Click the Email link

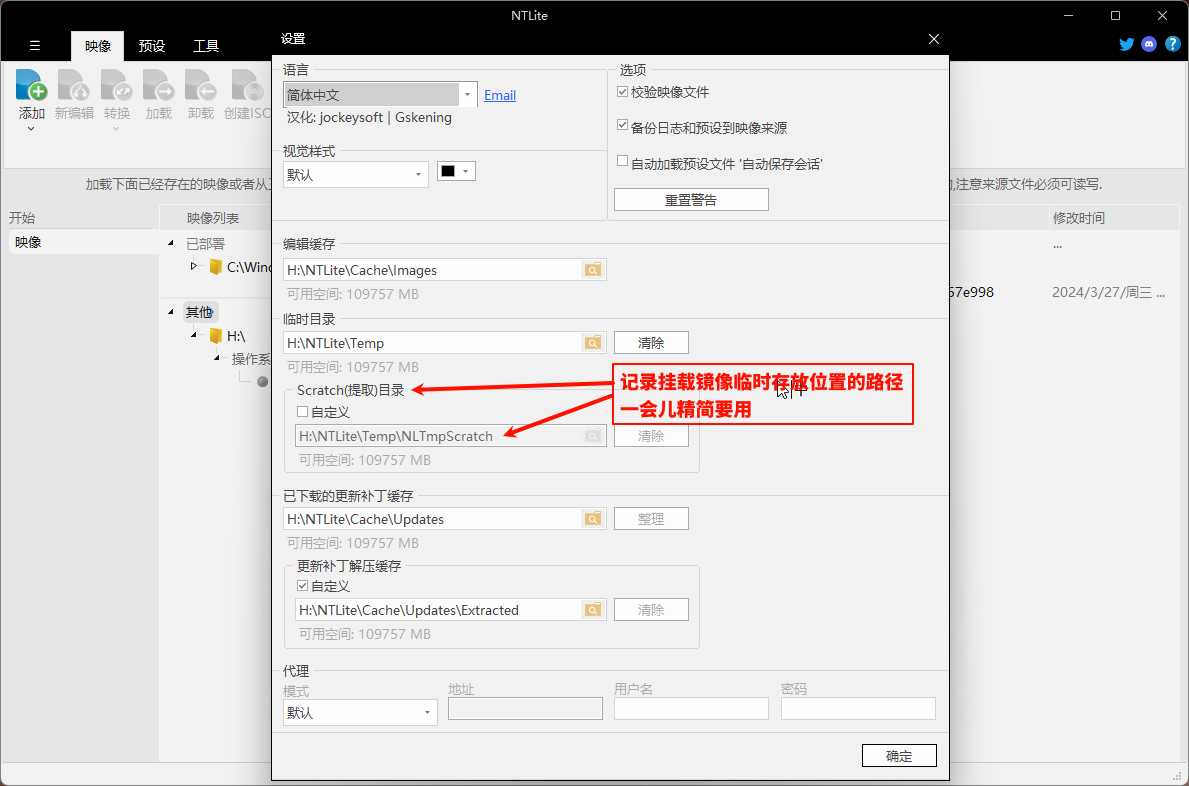tap(500, 96)
